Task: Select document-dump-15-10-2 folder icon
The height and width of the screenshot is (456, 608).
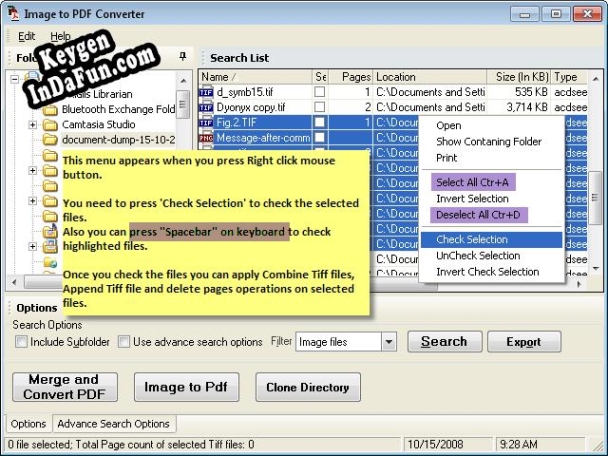Action: click(x=50, y=139)
